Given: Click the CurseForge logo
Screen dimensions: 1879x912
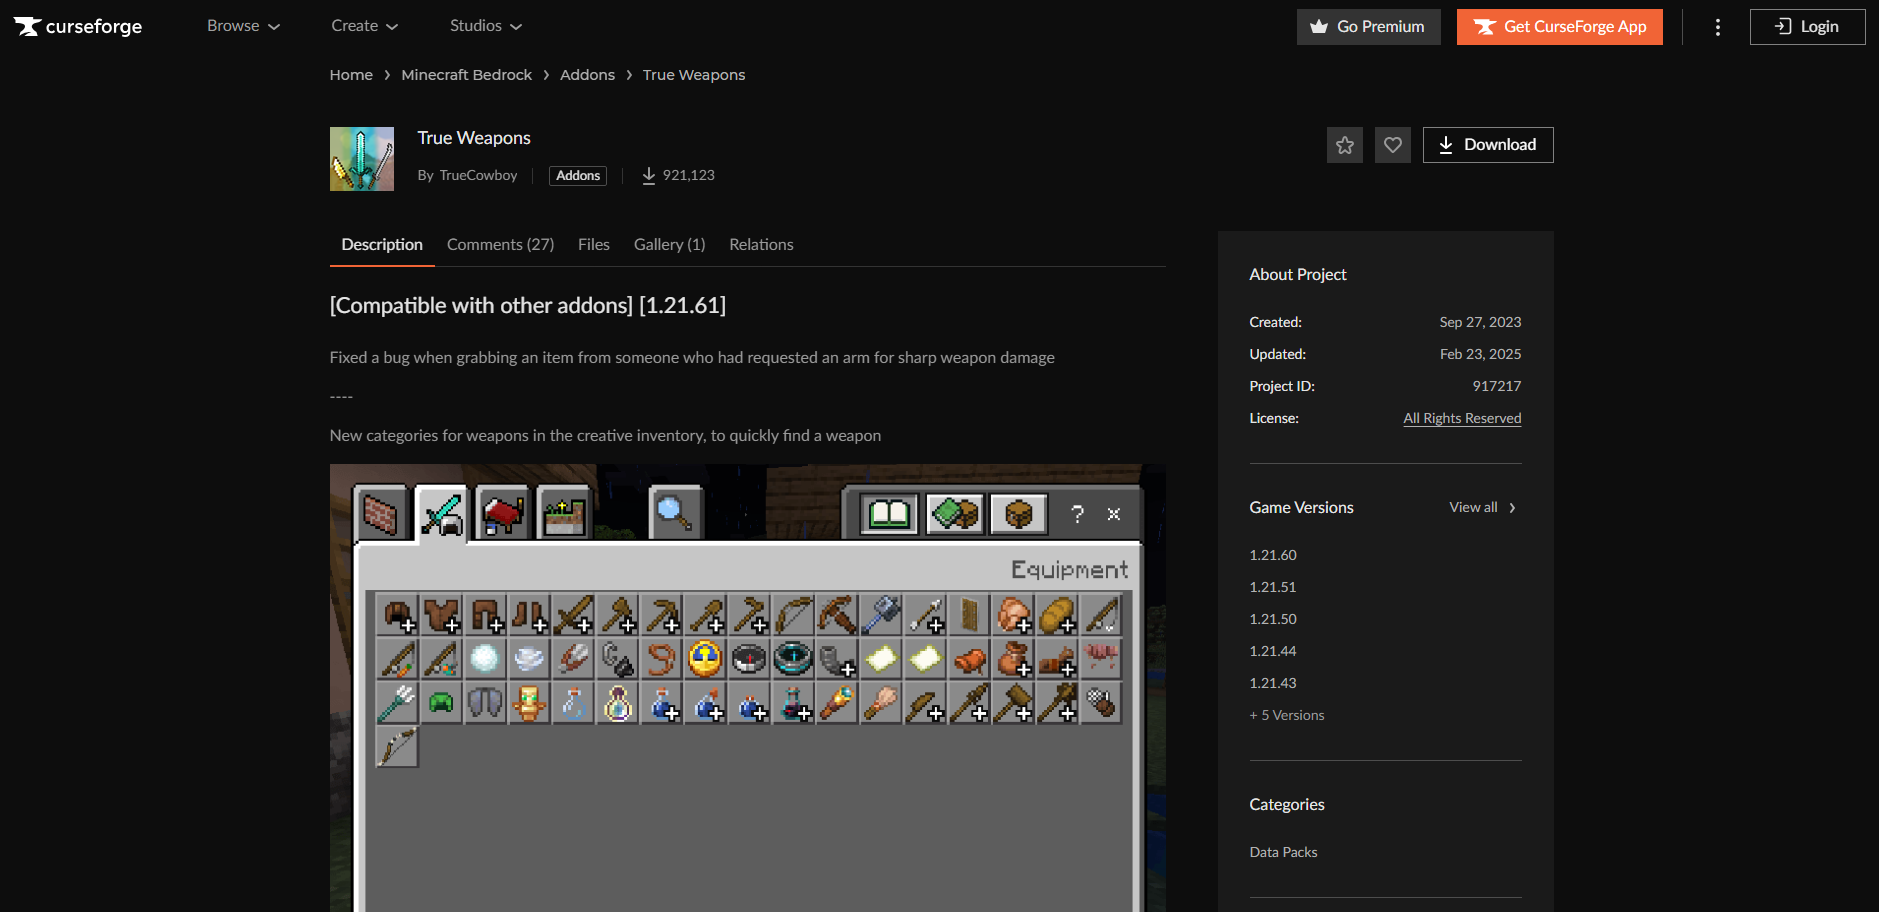Looking at the screenshot, I should click(x=76, y=26).
